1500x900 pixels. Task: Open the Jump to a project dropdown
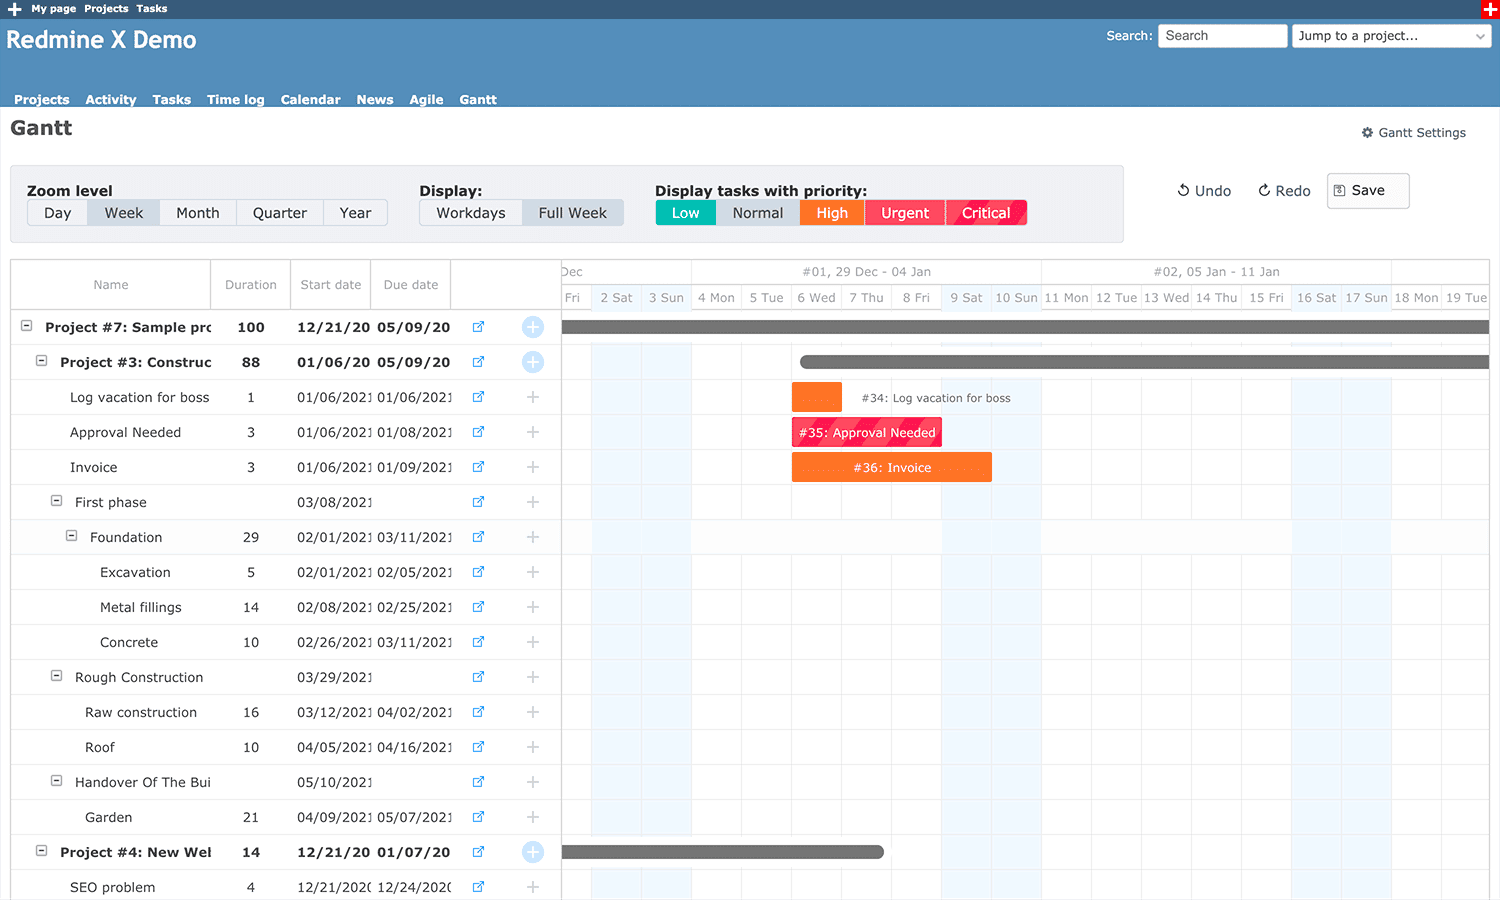(1390, 35)
